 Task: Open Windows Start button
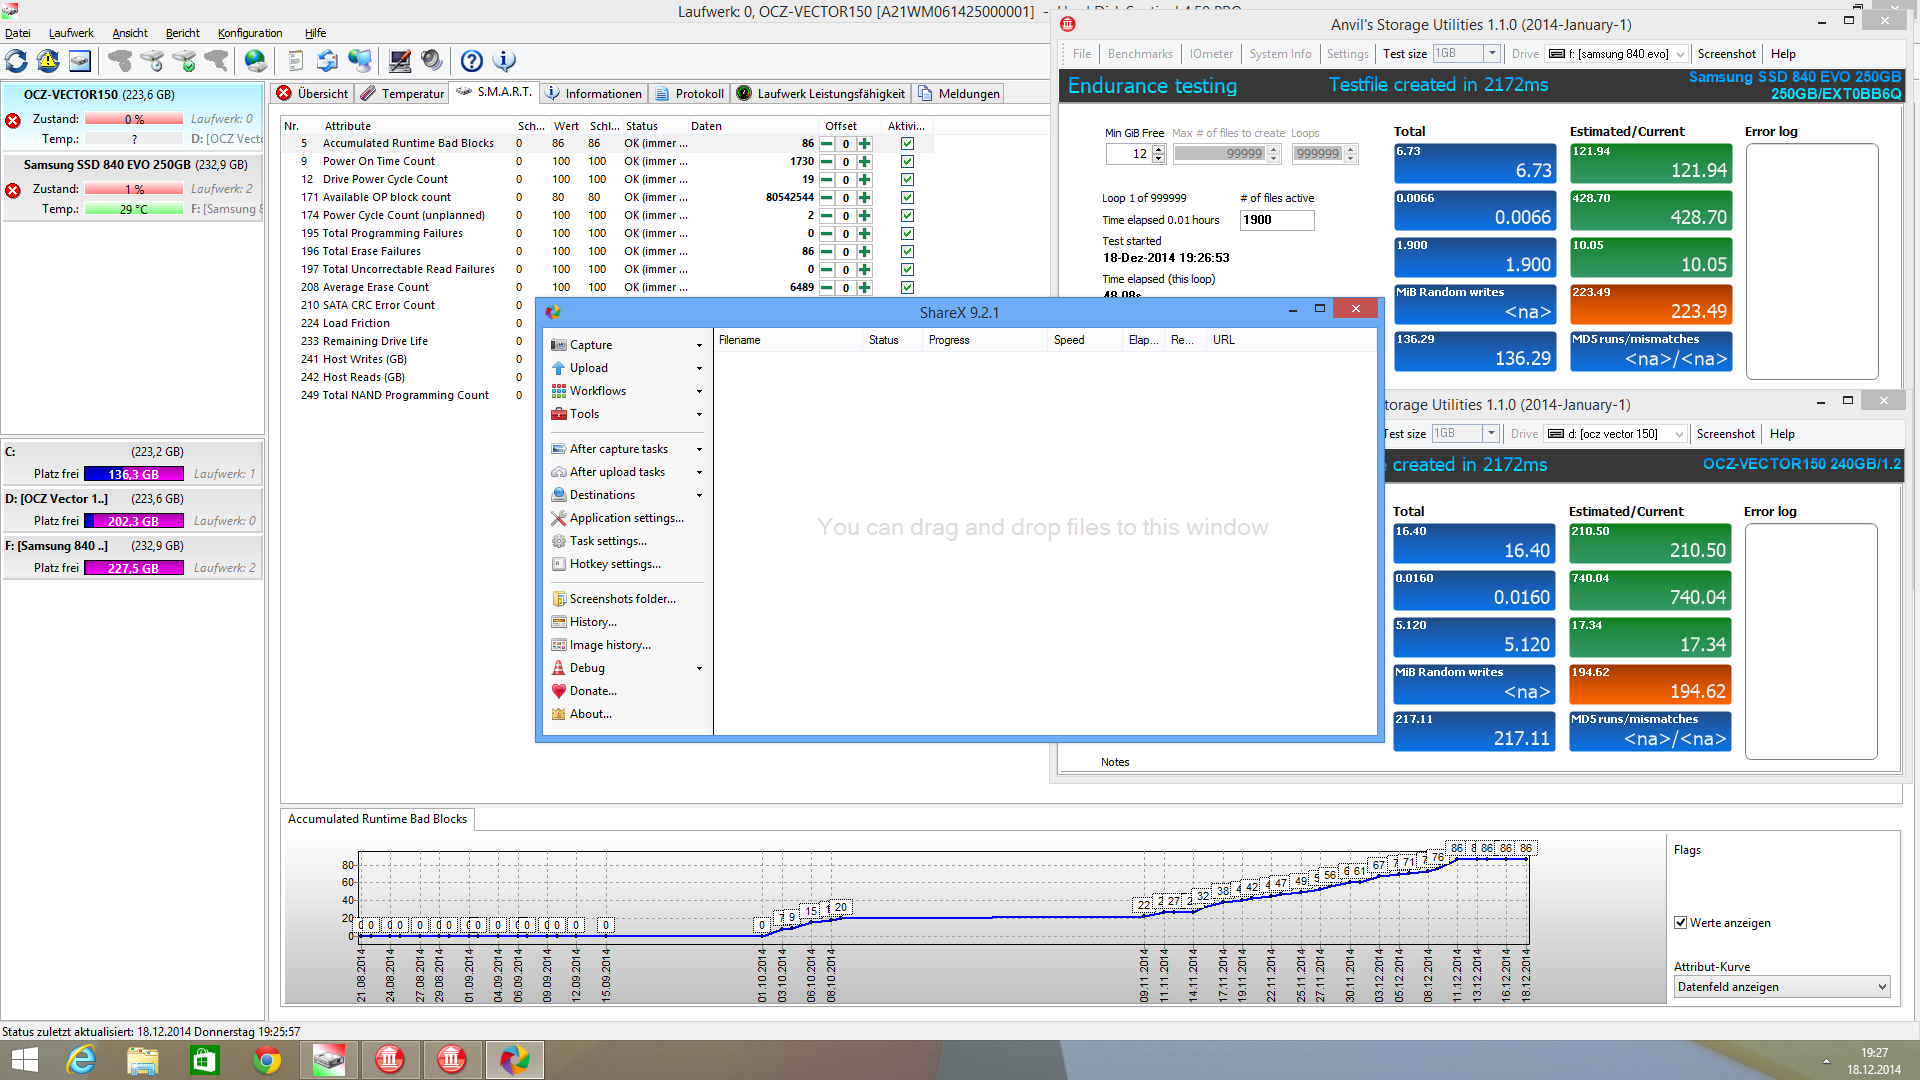click(x=24, y=1060)
